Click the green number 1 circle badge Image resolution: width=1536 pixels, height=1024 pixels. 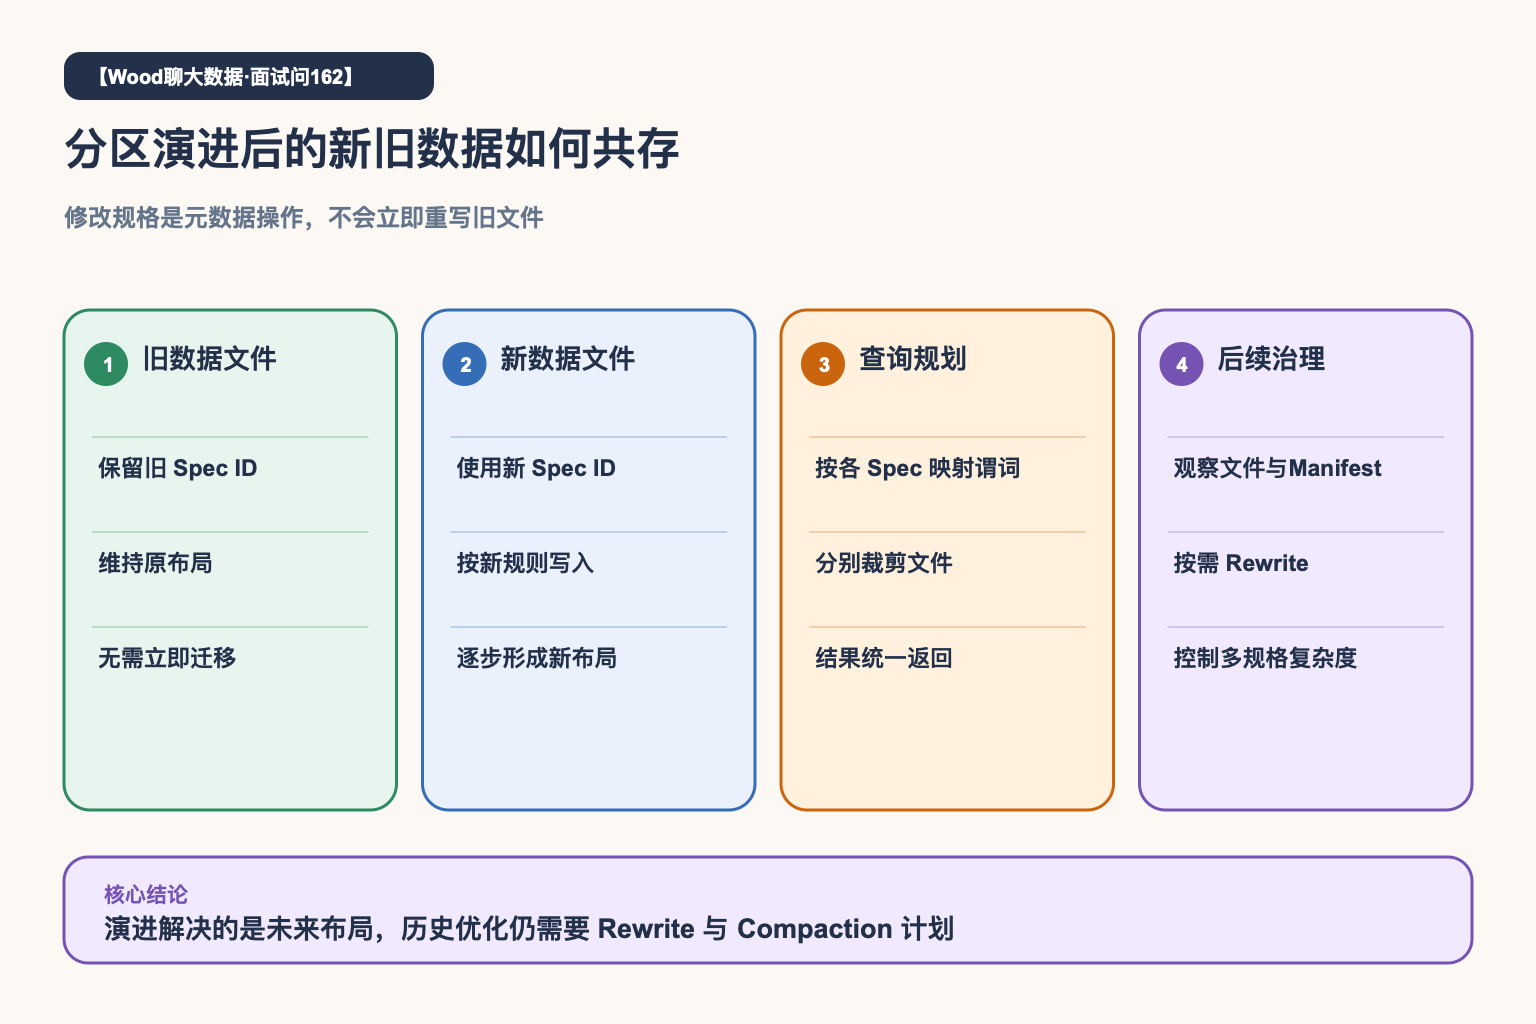[x=106, y=364]
